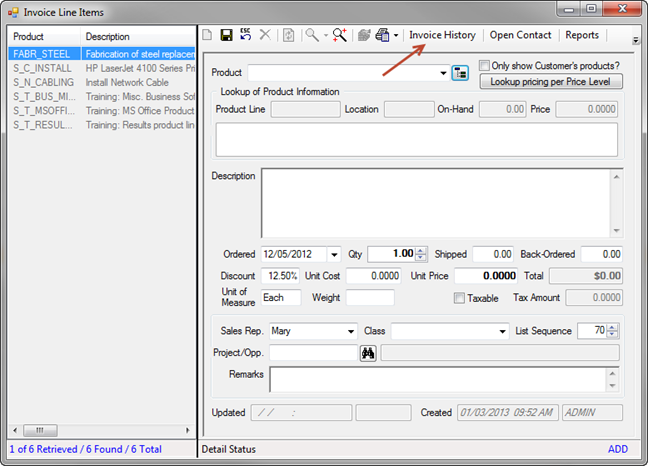648x466 pixels.
Task: Click inside the Remarks text box
Action: (438, 380)
